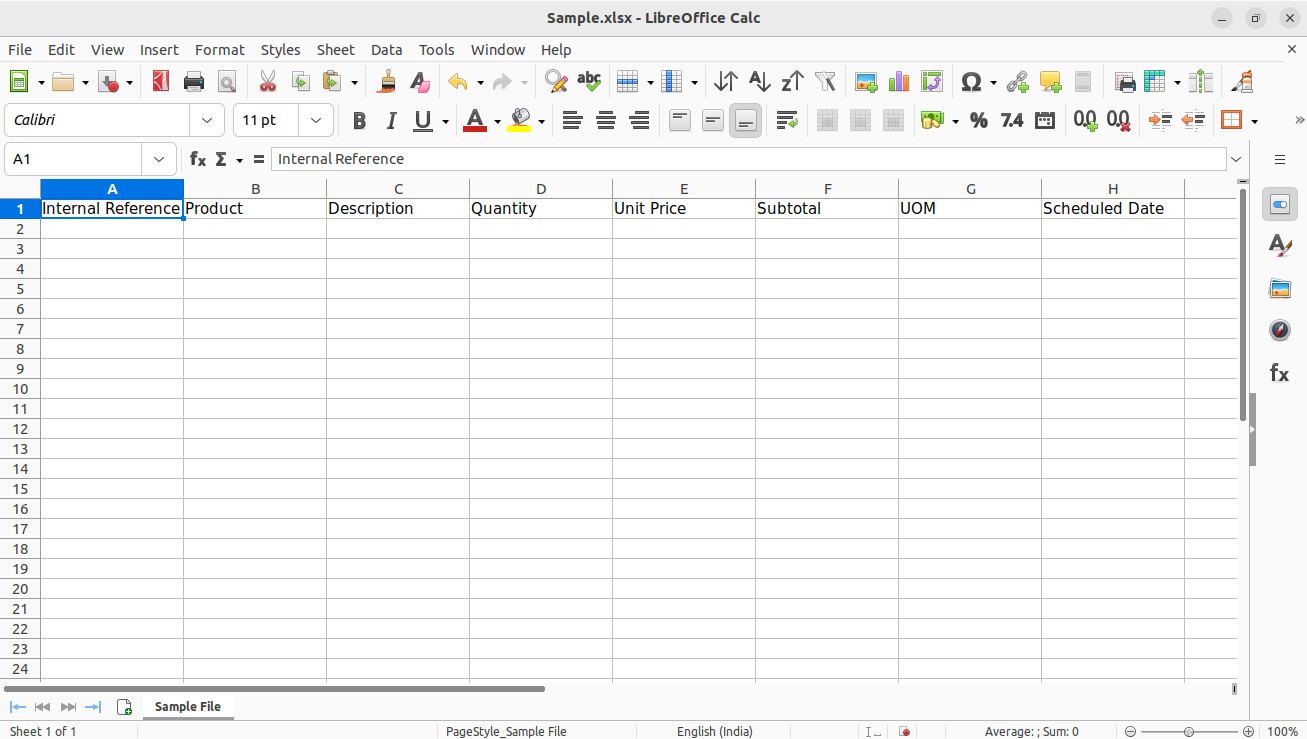Screen dimensions: 1307x739
Task: Open the Data menu
Action: pos(387,50)
